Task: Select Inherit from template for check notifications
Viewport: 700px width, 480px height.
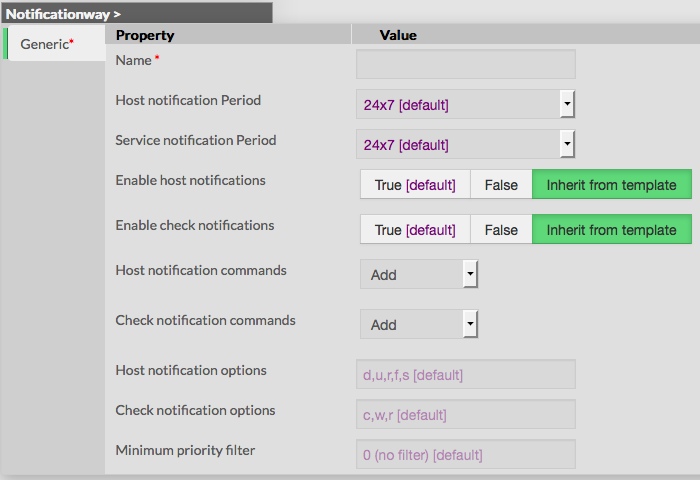Action: [611, 230]
